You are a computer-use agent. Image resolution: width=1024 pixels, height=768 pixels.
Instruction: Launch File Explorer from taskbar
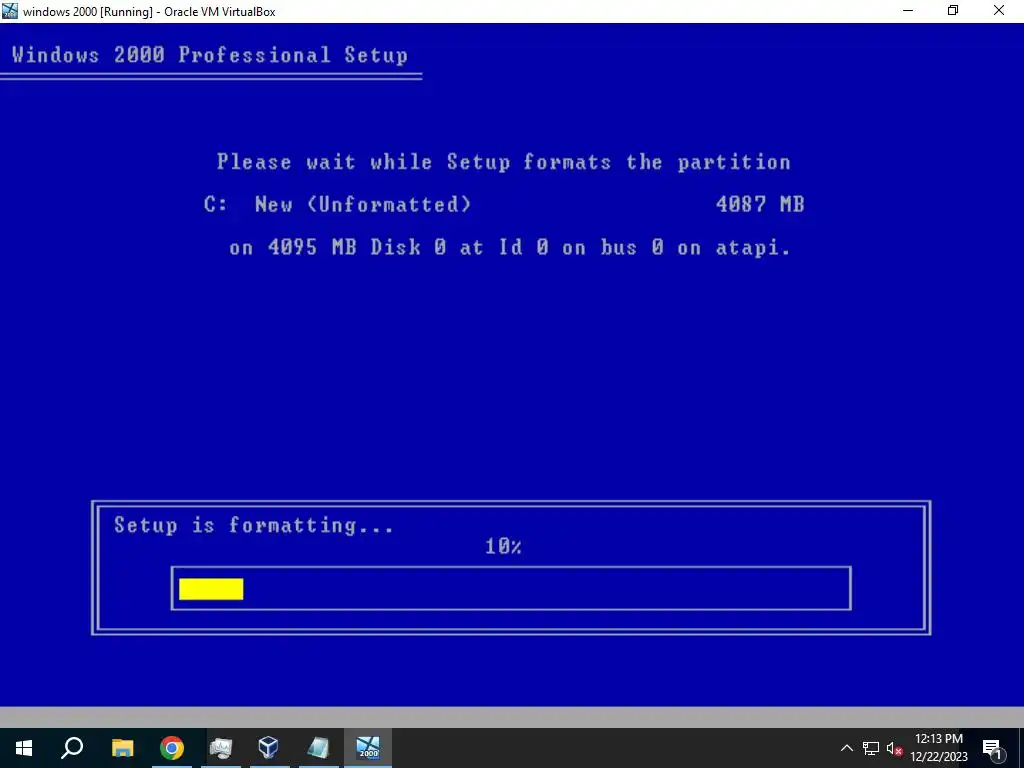[122, 748]
